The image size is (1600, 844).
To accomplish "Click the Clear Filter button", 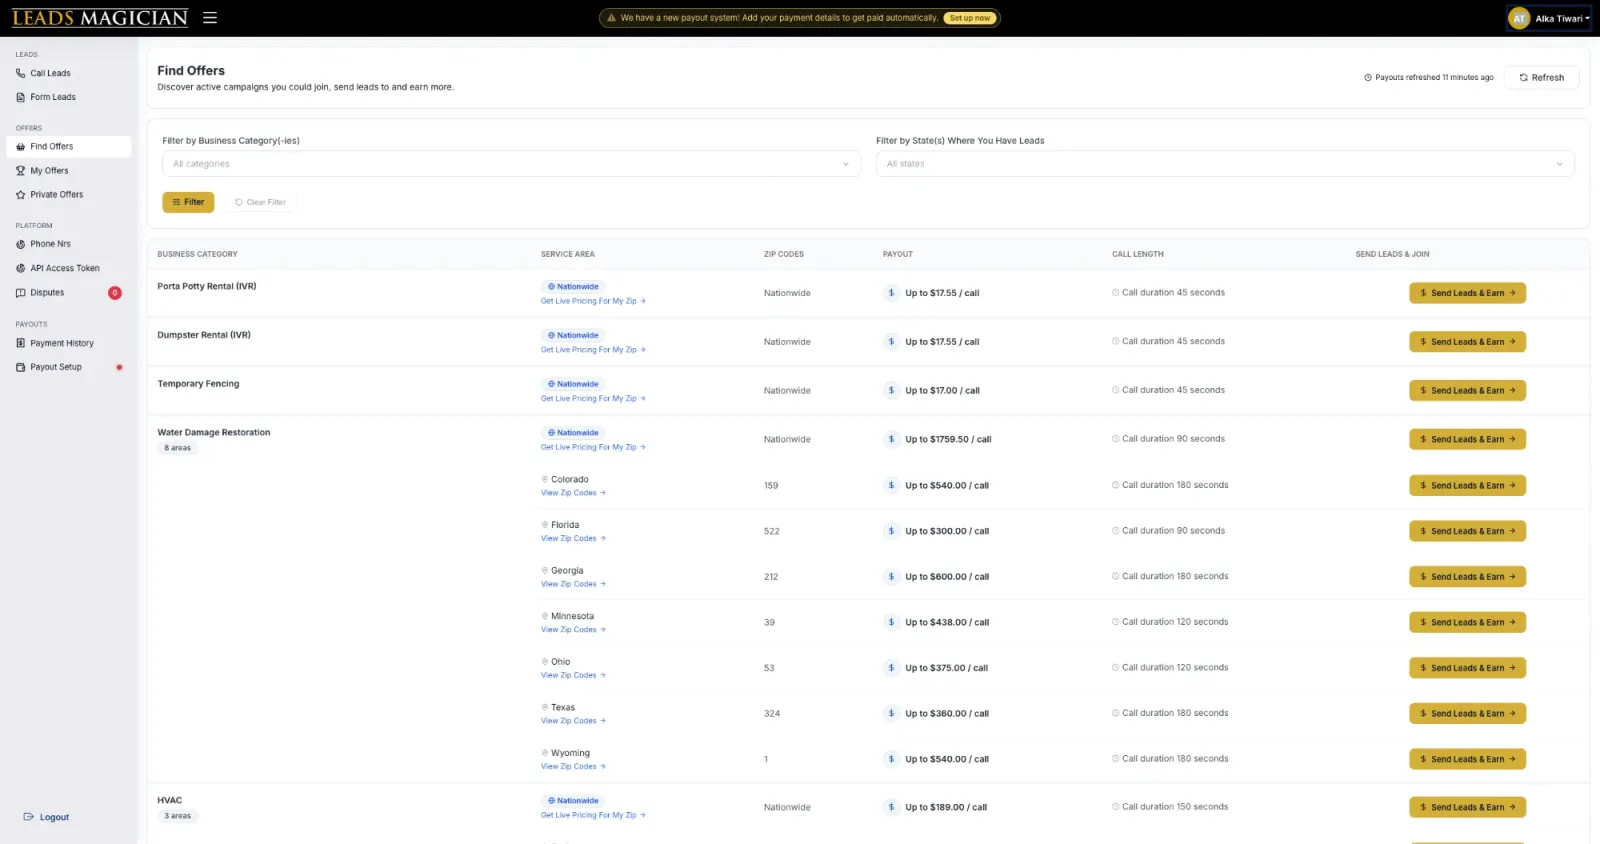I will (x=260, y=202).
